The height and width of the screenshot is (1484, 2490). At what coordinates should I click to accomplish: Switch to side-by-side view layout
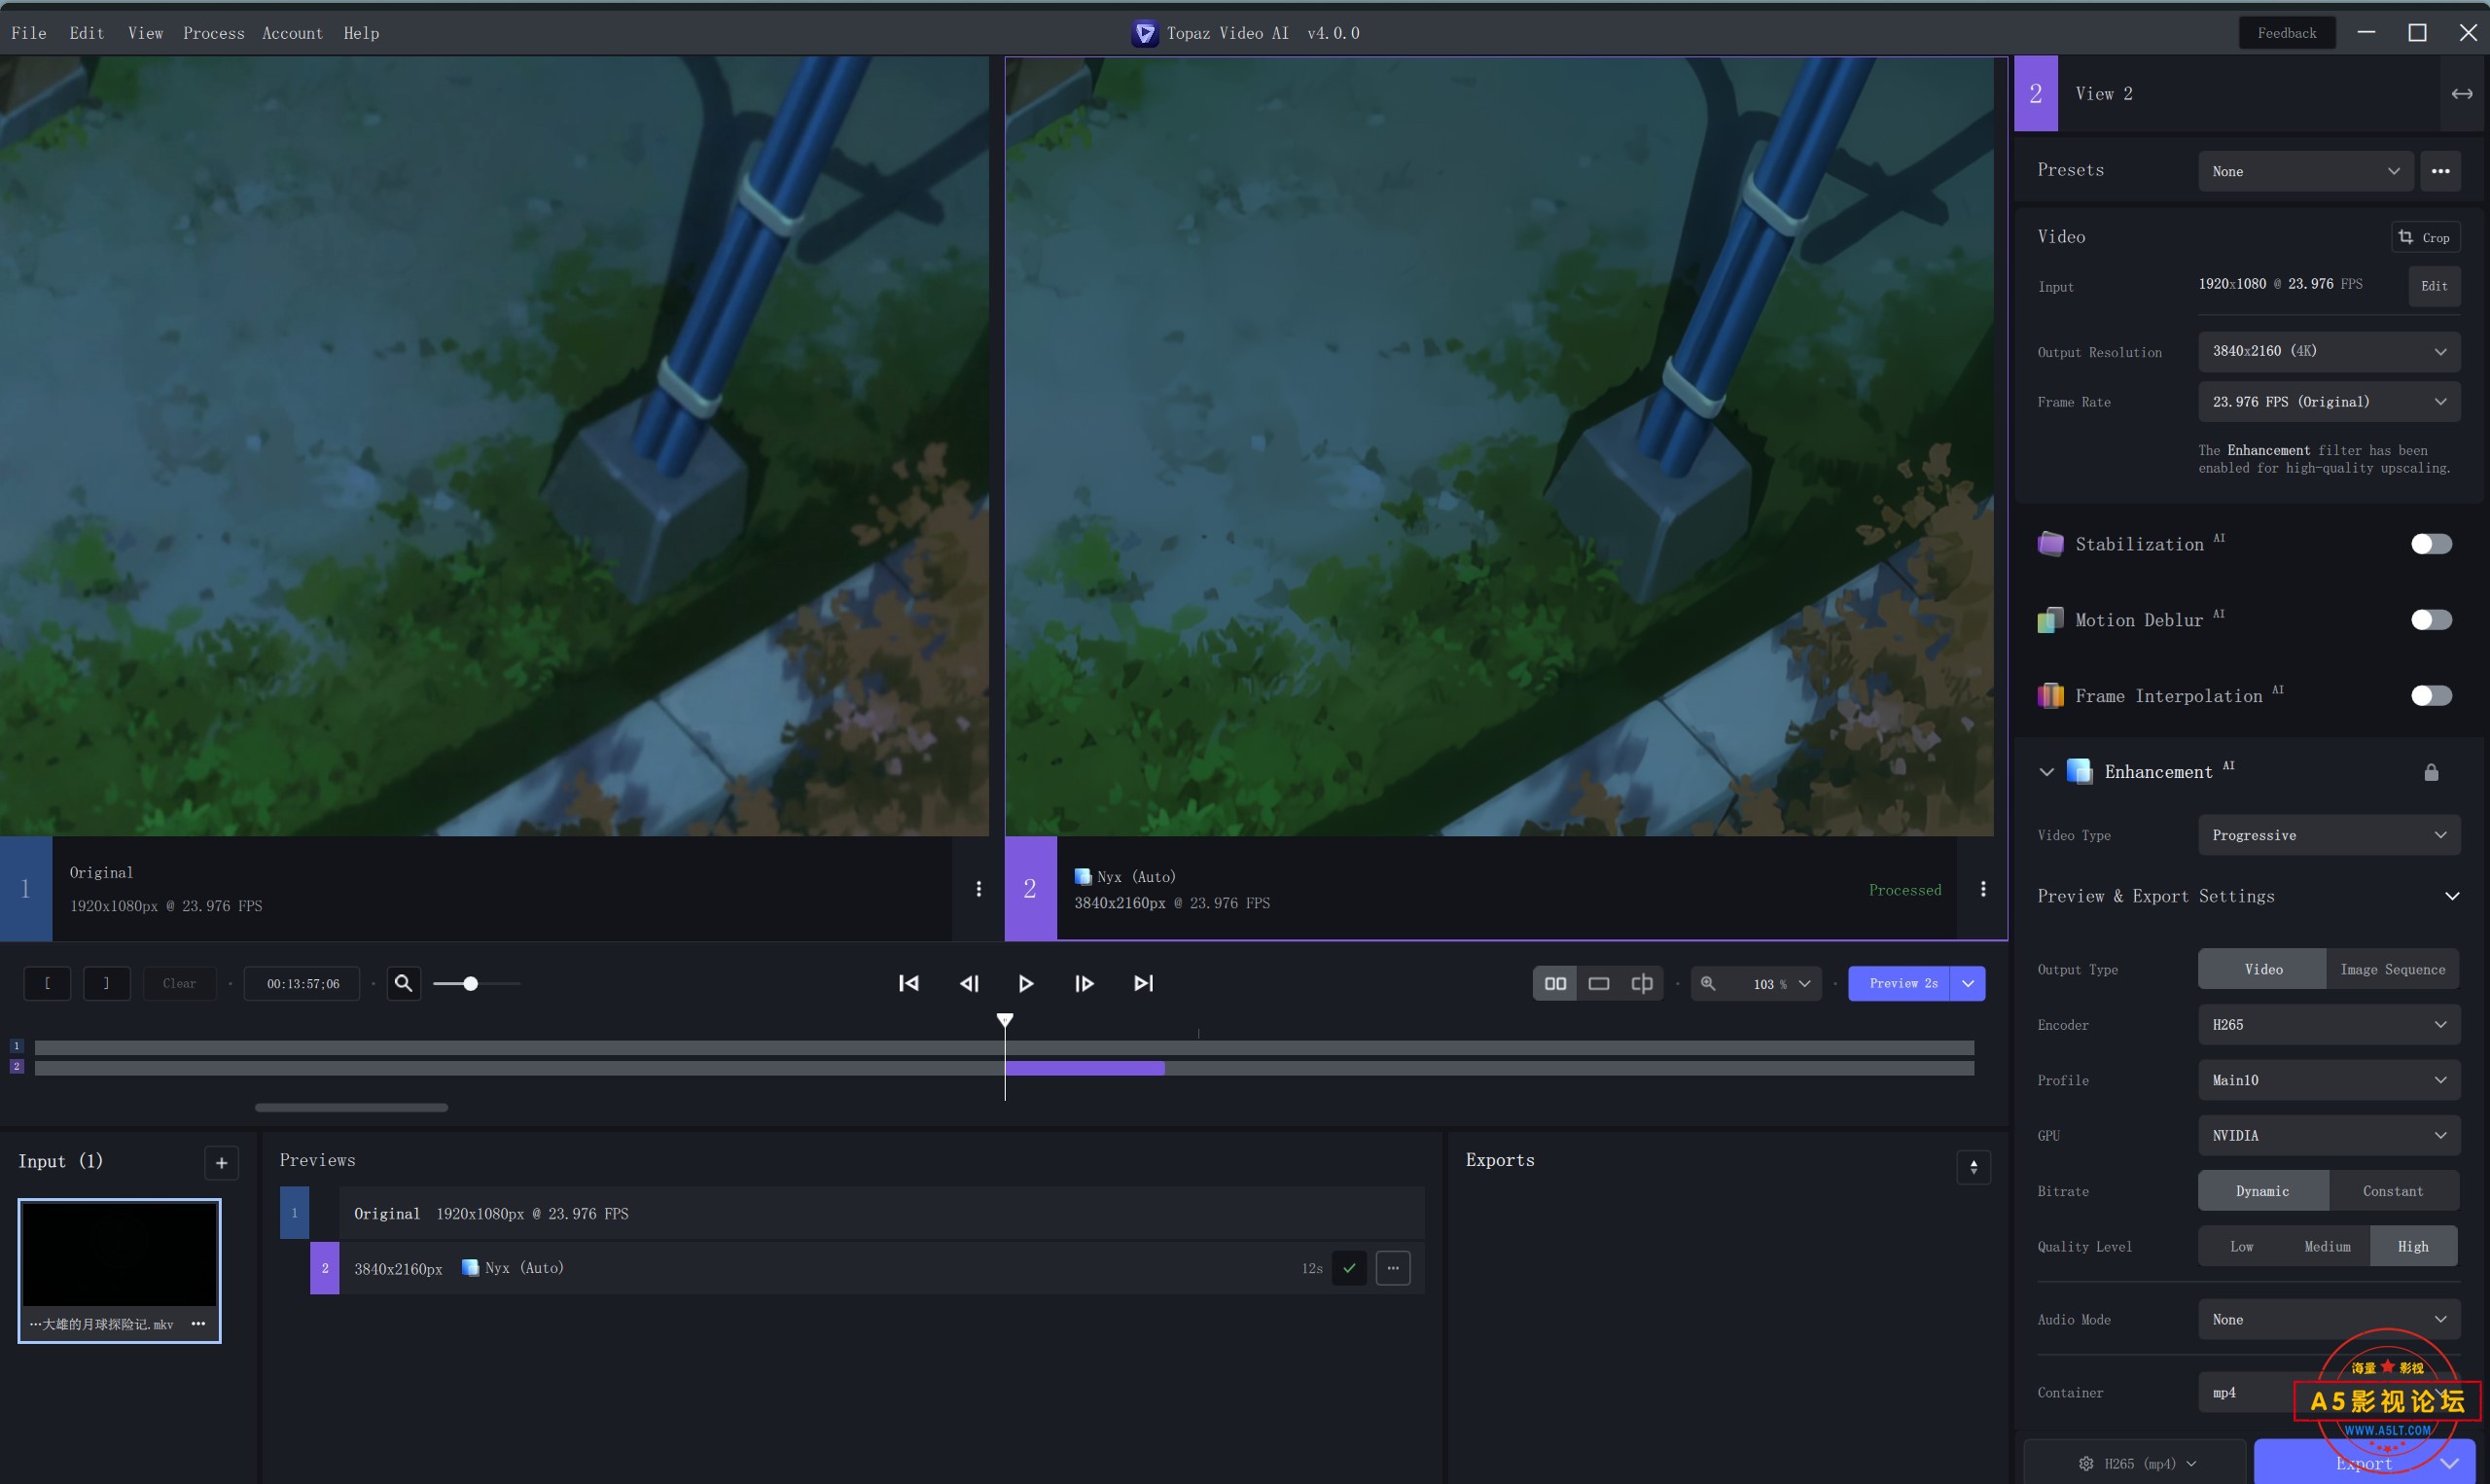coord(1555,983)
